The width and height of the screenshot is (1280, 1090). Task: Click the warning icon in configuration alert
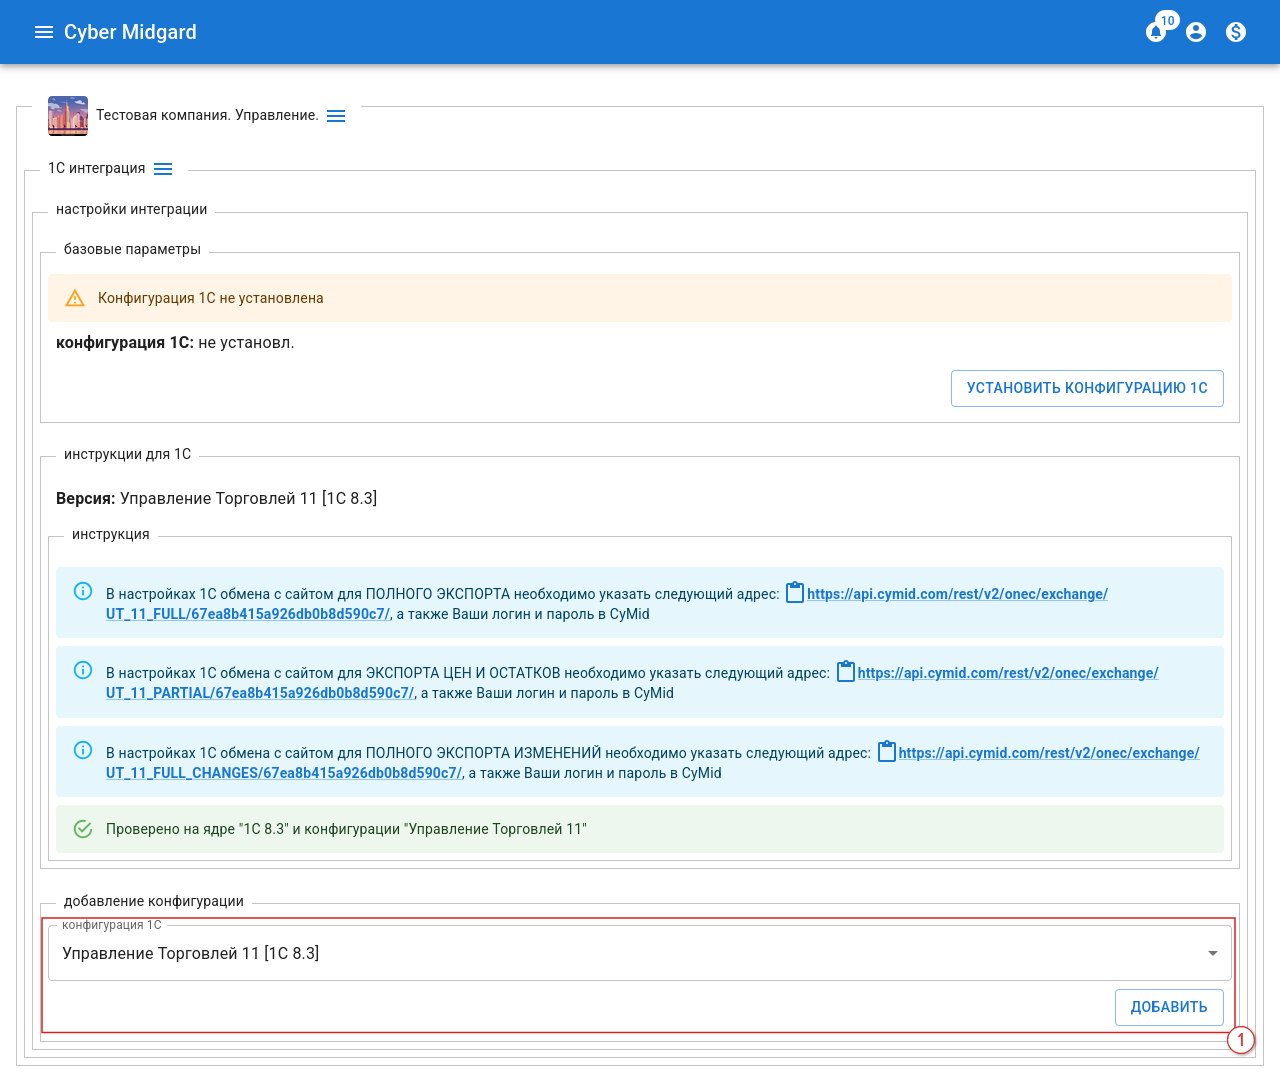pos(75,298)
